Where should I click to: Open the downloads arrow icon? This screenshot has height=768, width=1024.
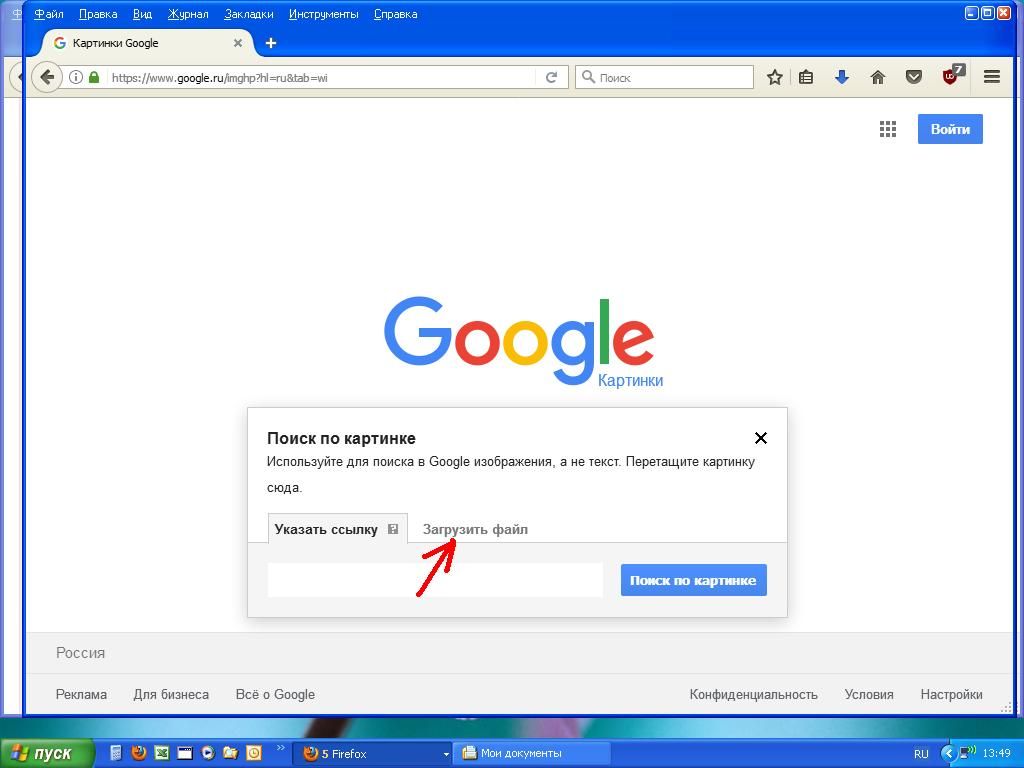842,77
